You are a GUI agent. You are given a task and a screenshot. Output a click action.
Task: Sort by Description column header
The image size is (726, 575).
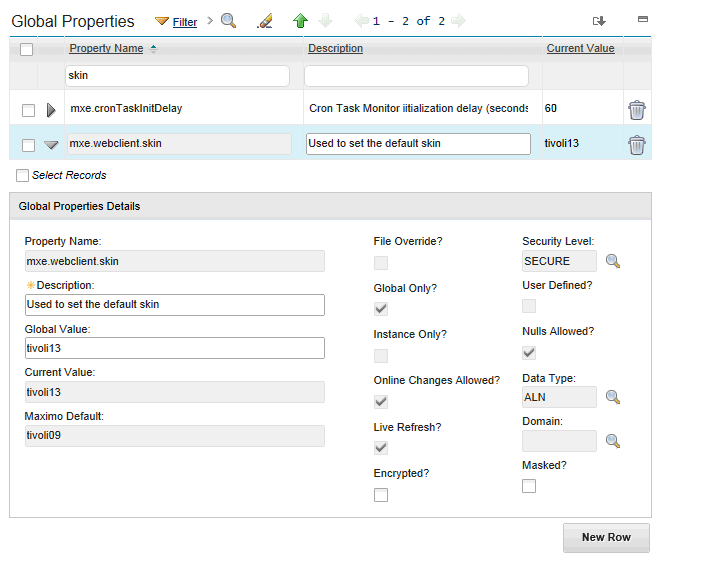point(335,48)
